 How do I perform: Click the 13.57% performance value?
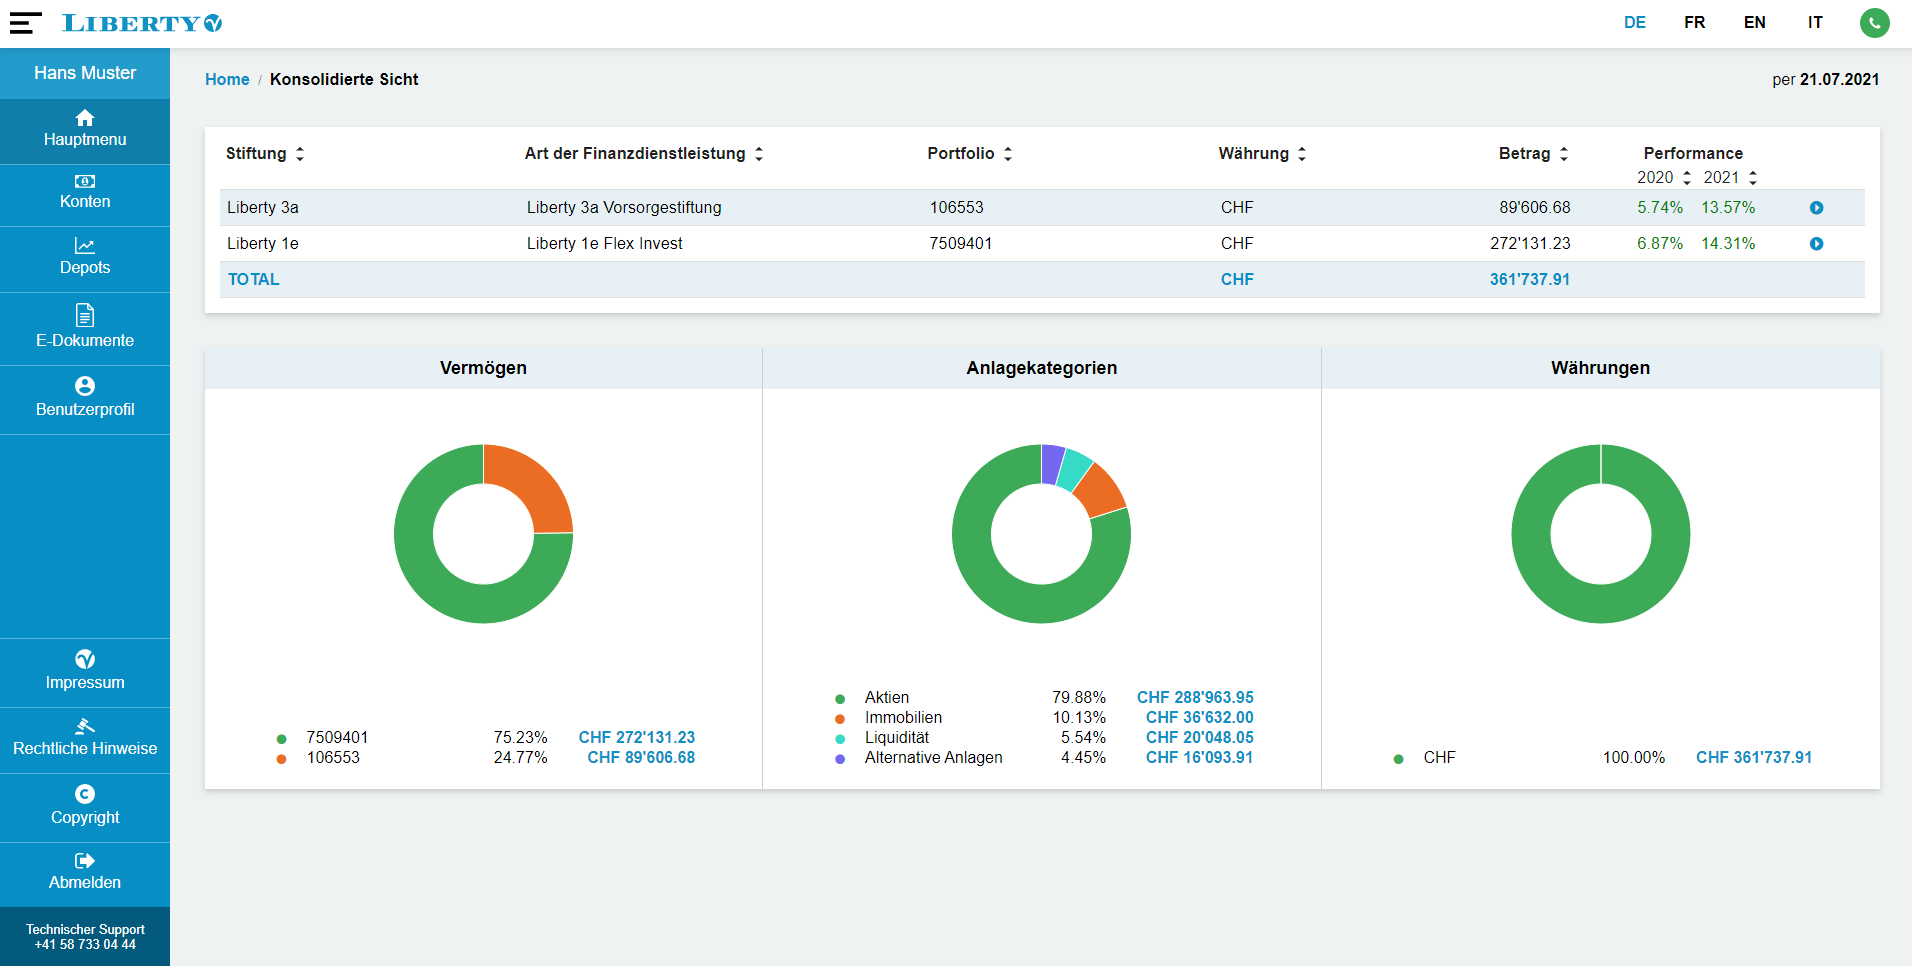point(1728,208)
